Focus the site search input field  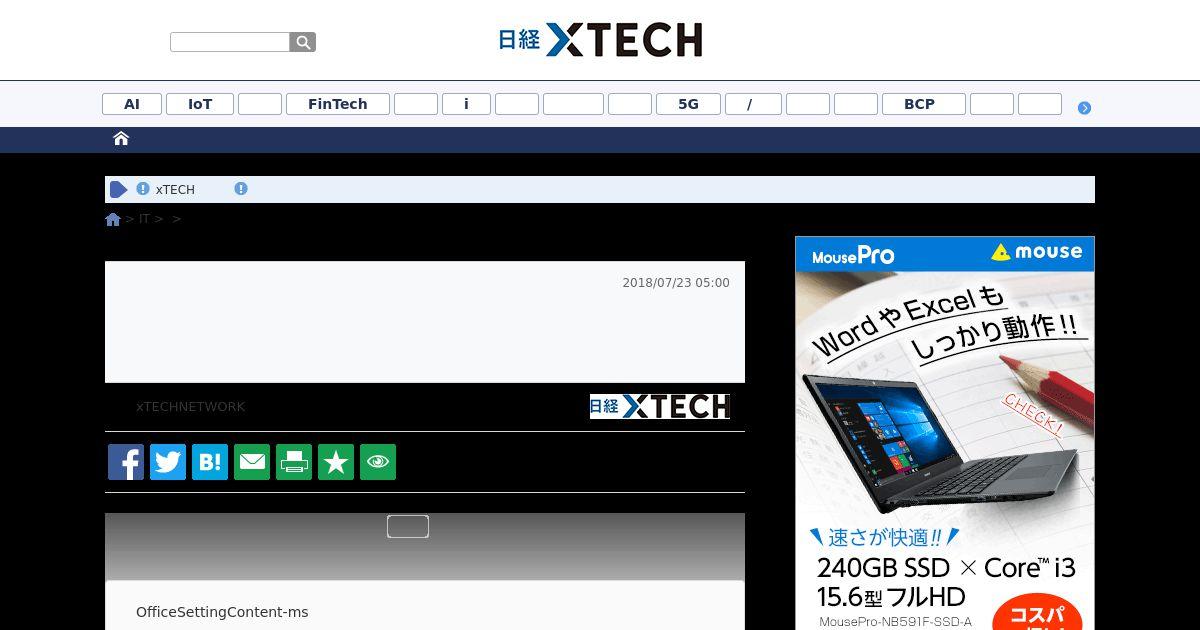point(230,42)
